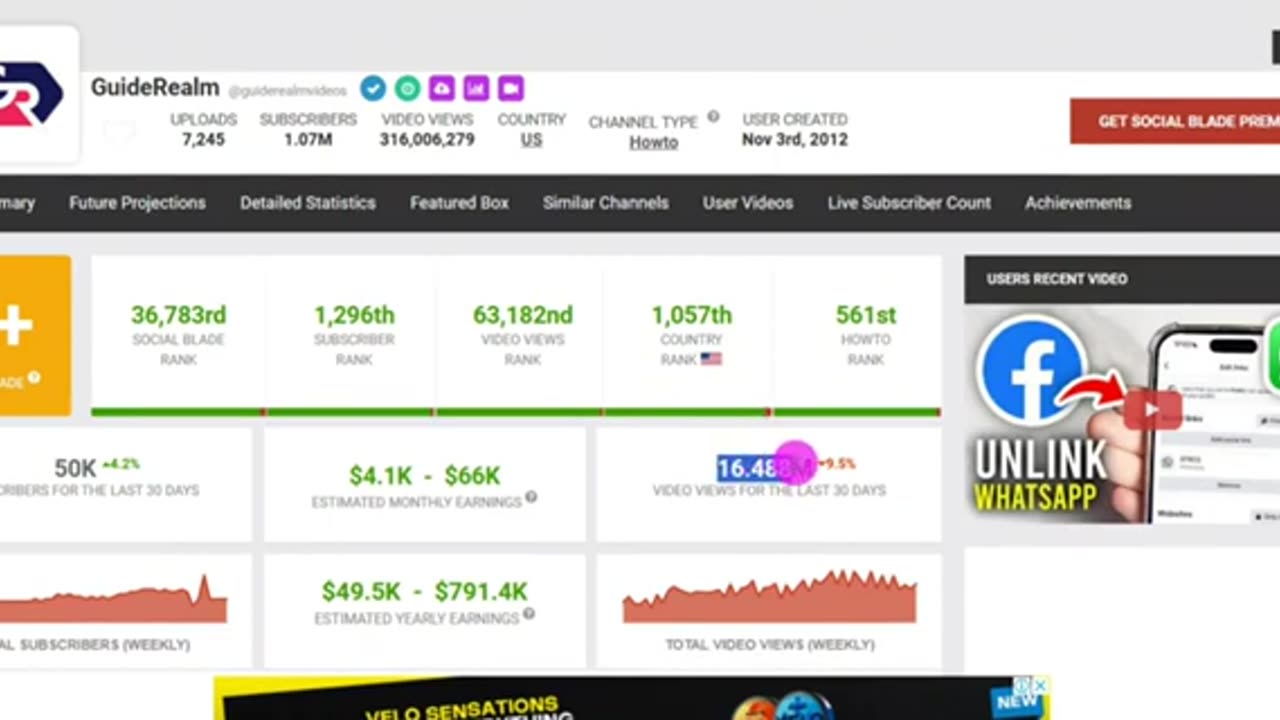Click the 1,296th subscriber rank
The height and width of the screenshot is (720, 1280).
click(x=354, y=315)
